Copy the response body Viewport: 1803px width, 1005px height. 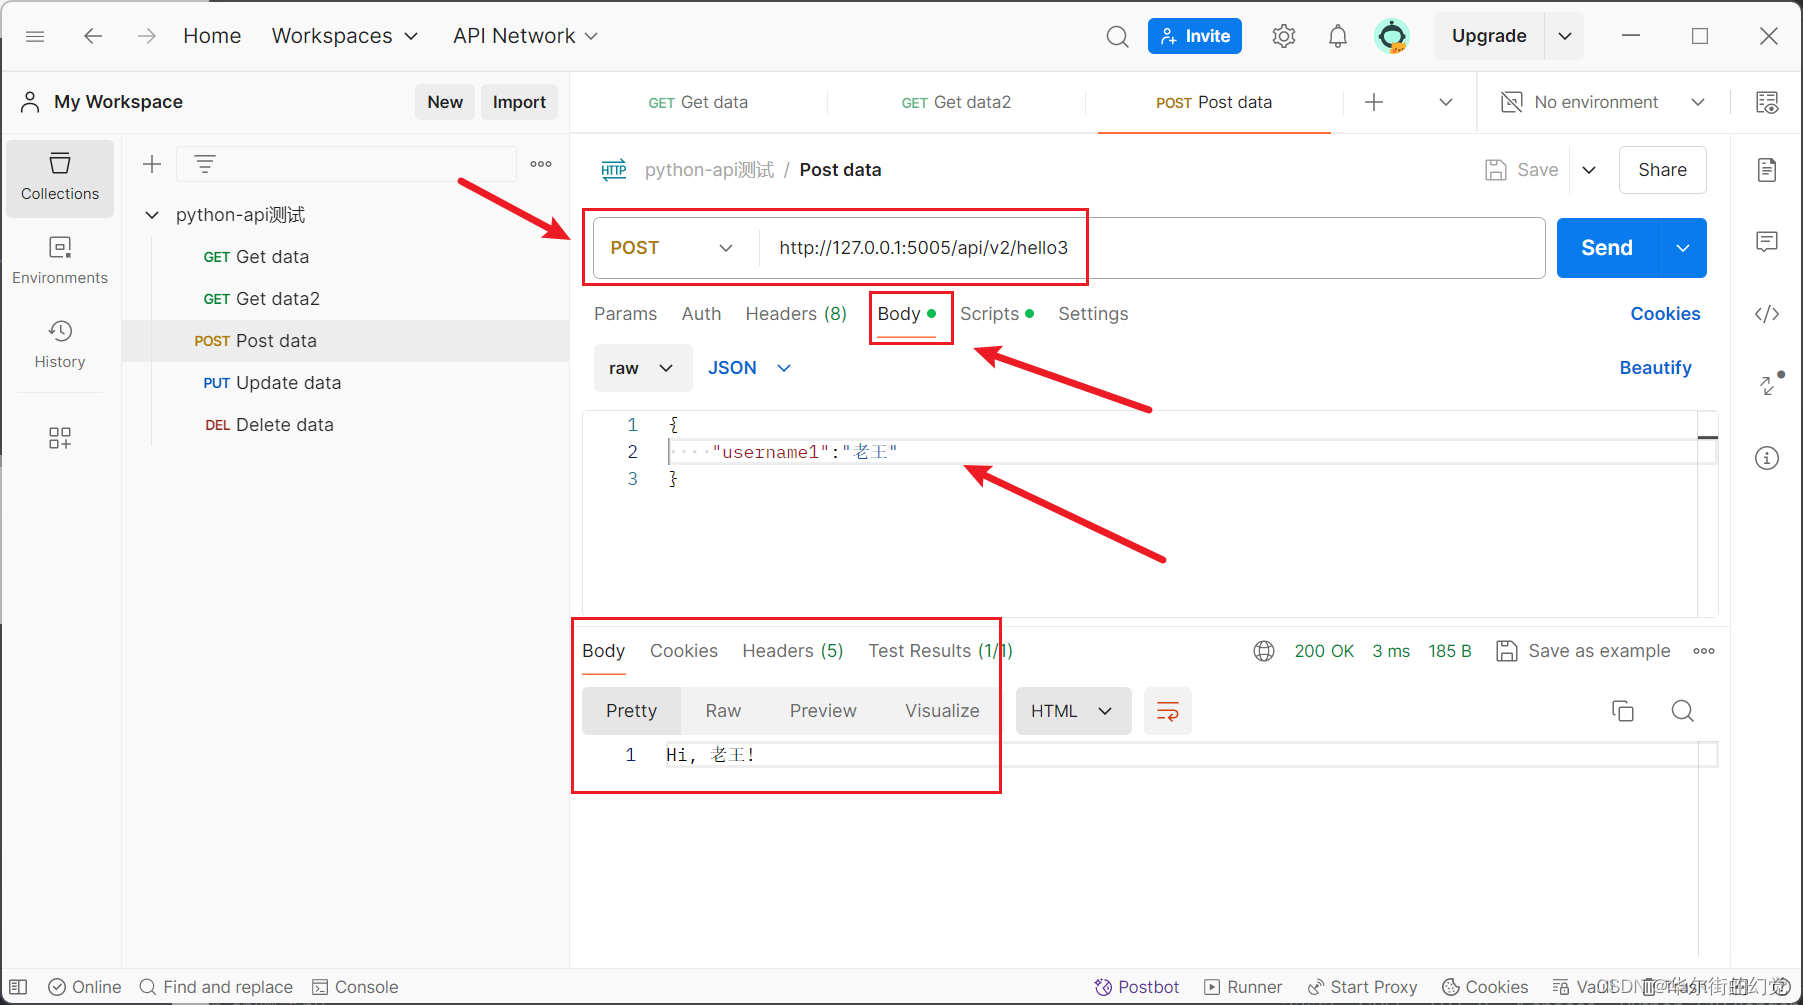[x=1623, y=711]
